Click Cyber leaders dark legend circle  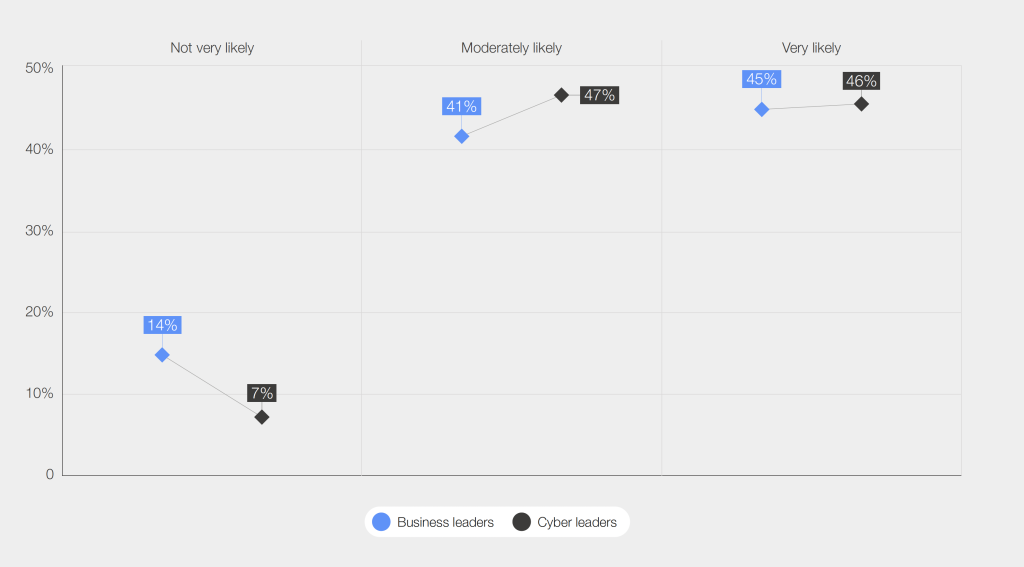[x=521, y=522]
